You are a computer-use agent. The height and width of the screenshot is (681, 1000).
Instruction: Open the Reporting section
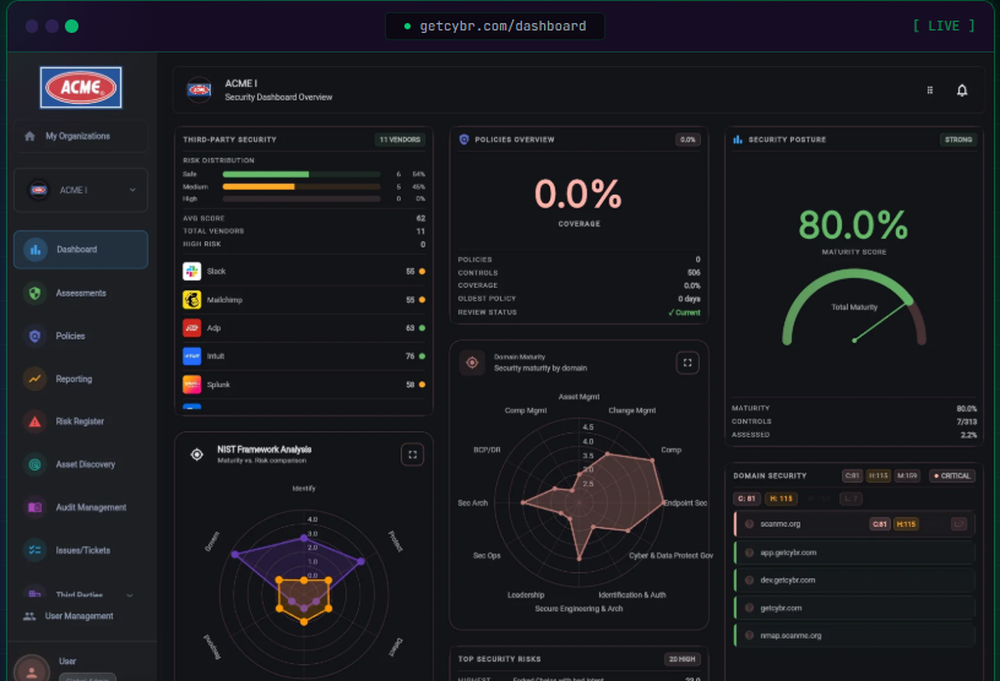[80, 379]
